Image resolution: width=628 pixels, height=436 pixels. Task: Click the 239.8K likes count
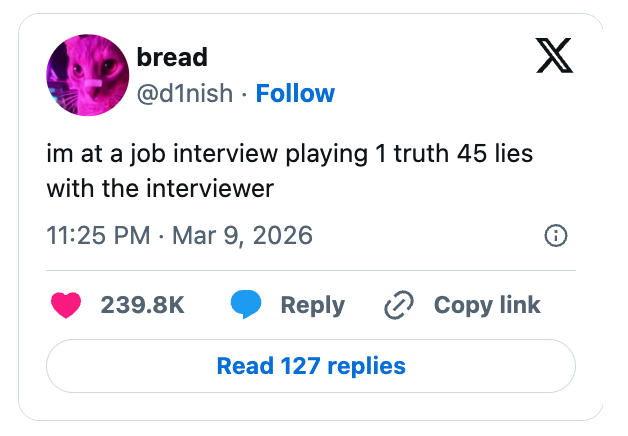tap(142, 305)
